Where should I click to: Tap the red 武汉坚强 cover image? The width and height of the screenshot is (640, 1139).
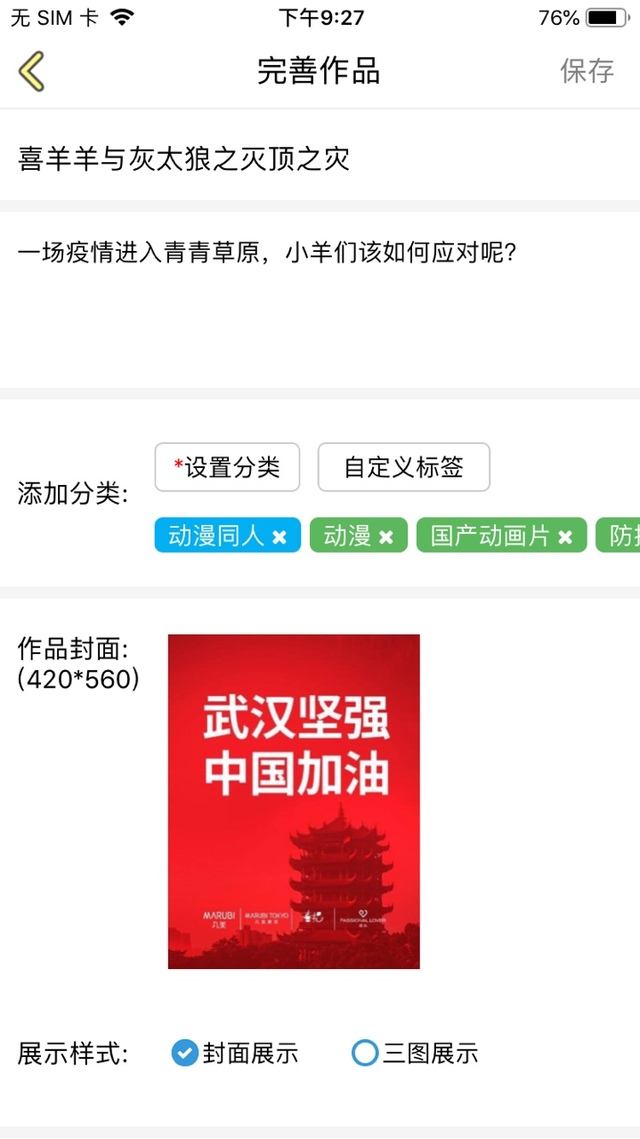tap(294, 801)
